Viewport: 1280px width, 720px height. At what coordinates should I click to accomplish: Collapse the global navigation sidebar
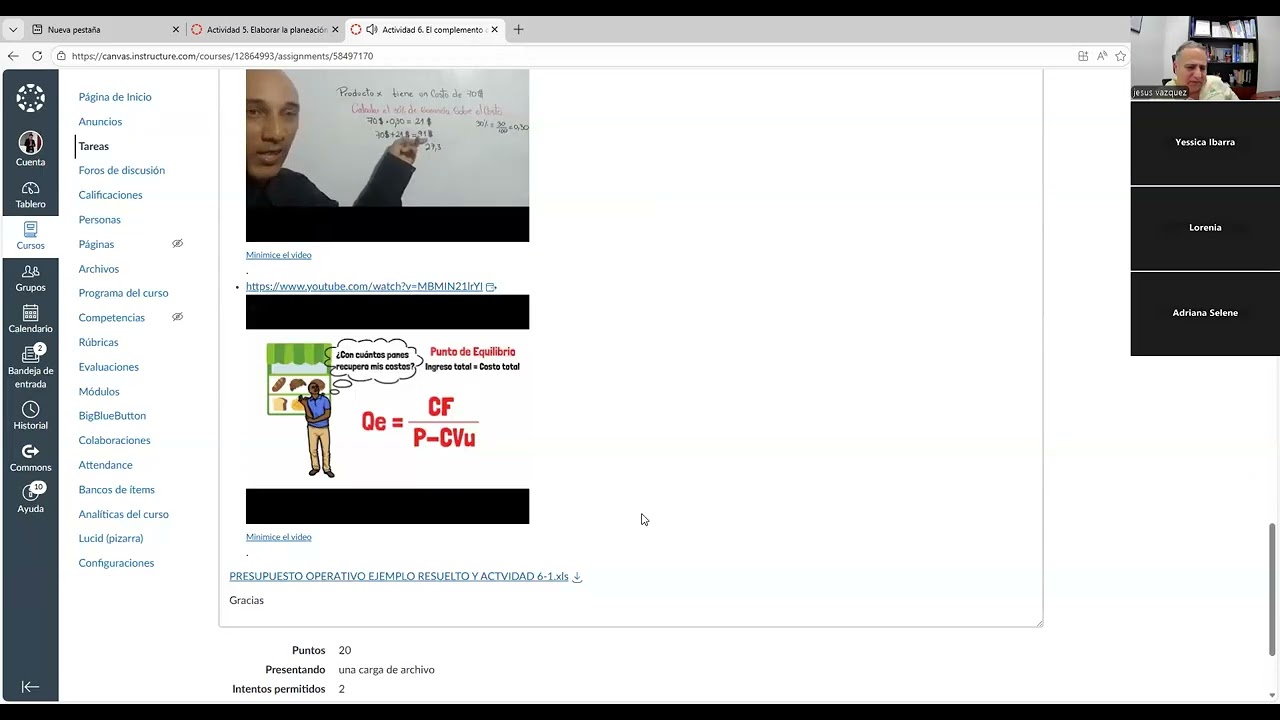click(x=30, y=687)
